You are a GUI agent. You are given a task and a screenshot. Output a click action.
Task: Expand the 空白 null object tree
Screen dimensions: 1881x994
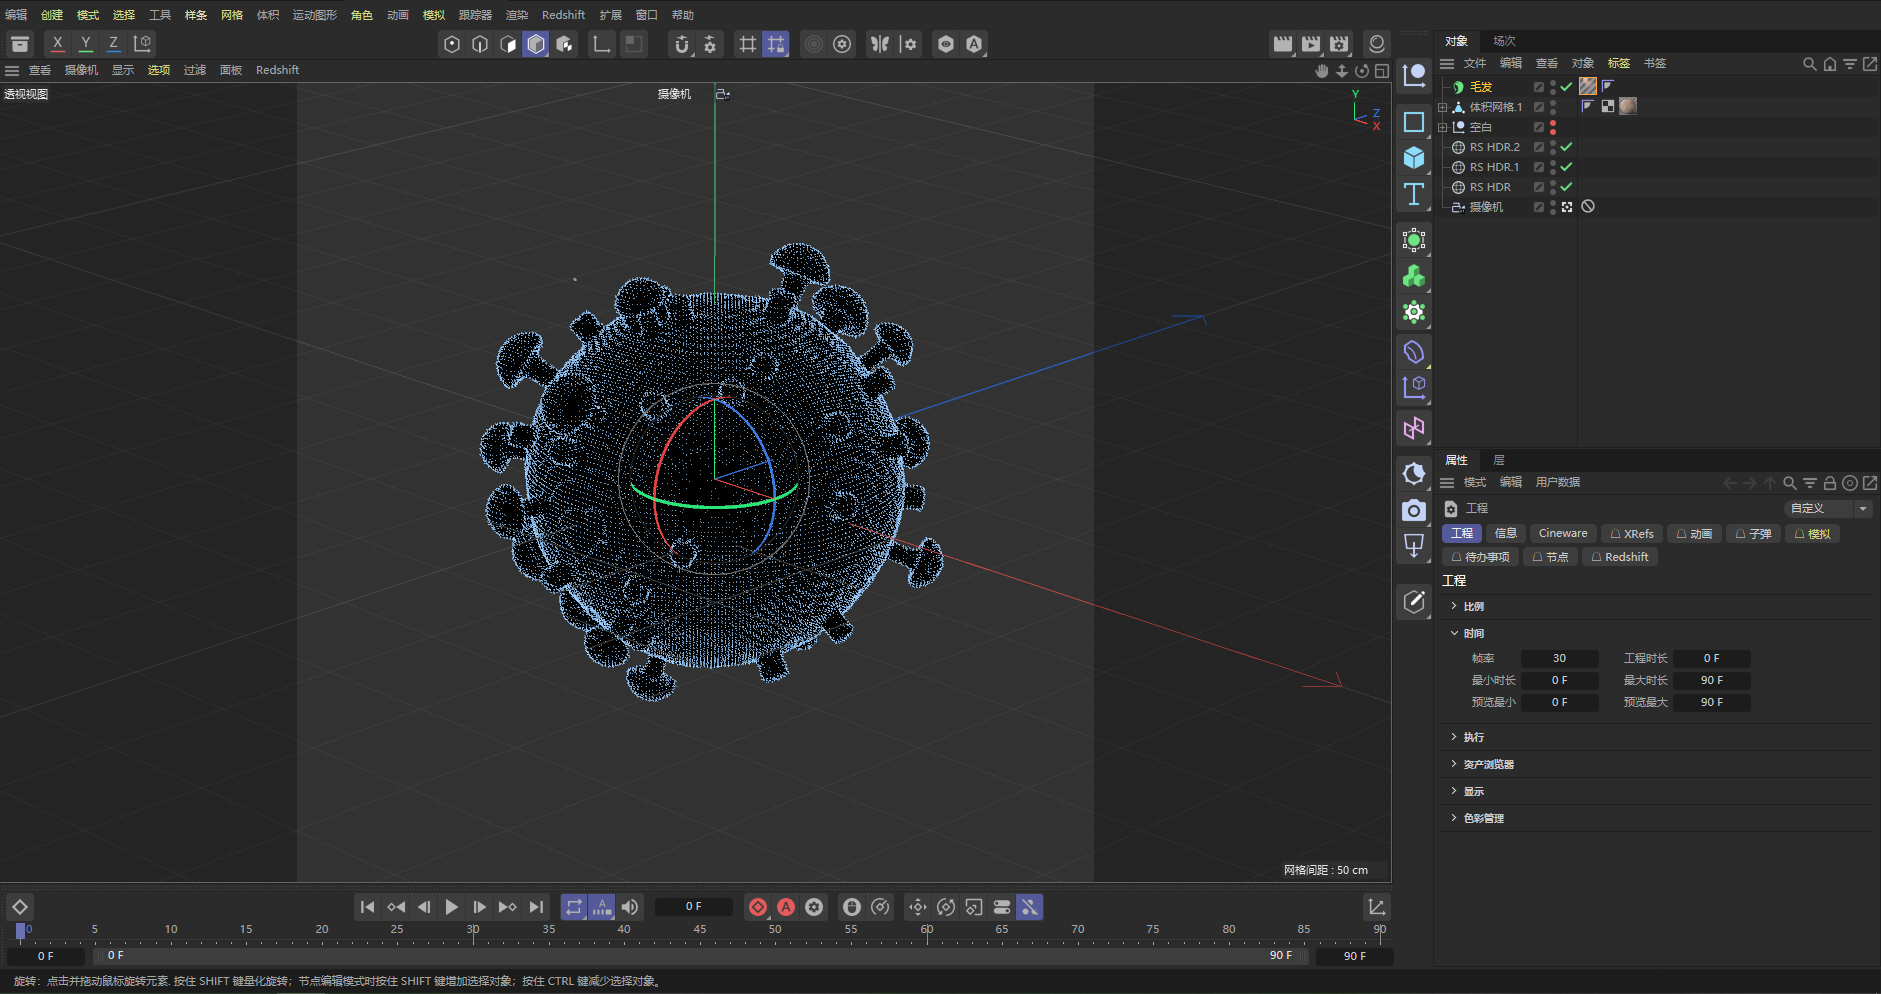coord(1442,127)
